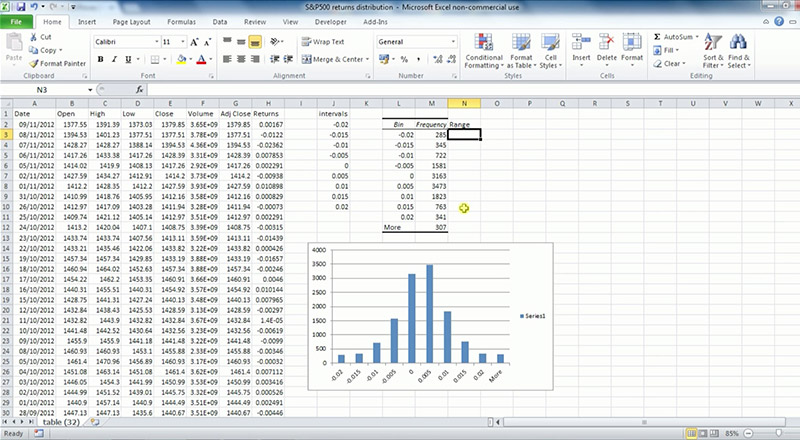Click Format cells icon
The height and width of the screenshot is (440, 800).
pyautogui.click(x=632, y=42)
